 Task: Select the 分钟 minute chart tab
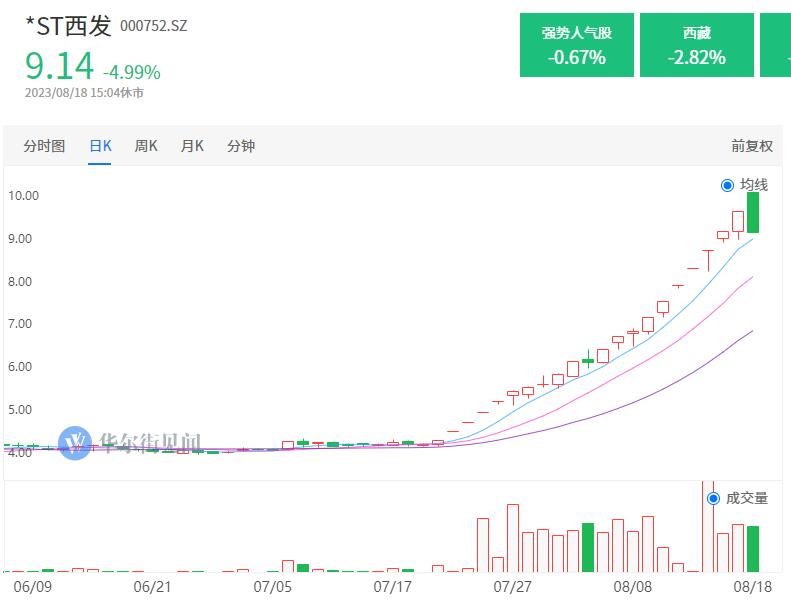coord(241,146)
